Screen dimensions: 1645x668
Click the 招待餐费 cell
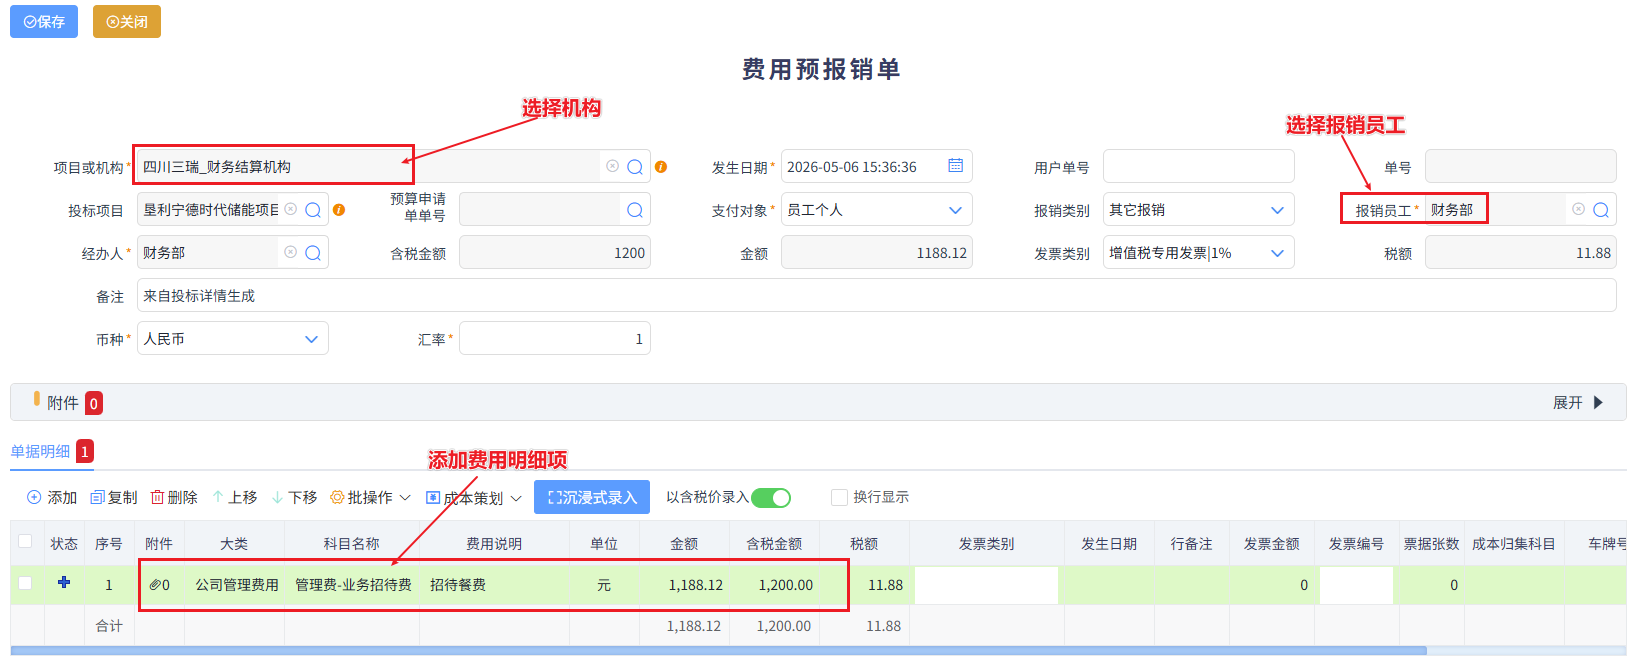495,585
